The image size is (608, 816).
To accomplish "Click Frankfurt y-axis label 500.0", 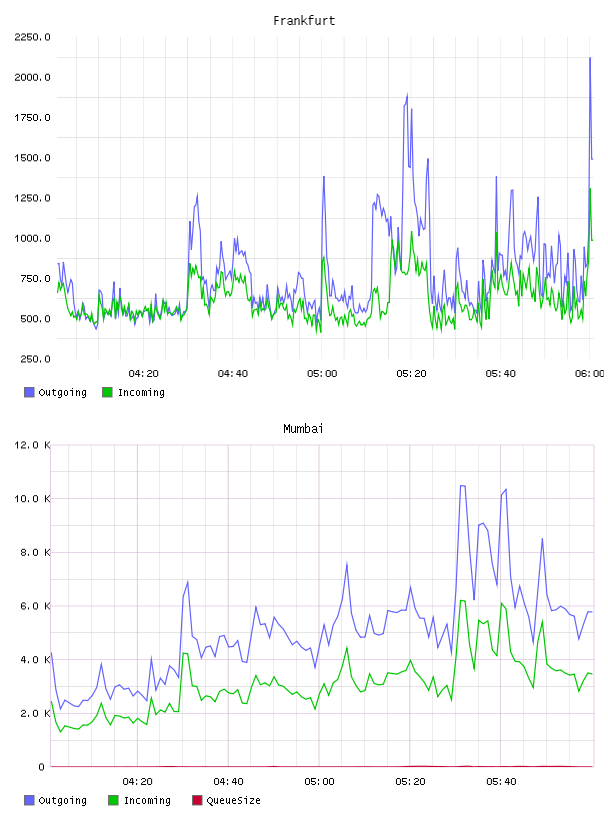I will tap(35, 318).
